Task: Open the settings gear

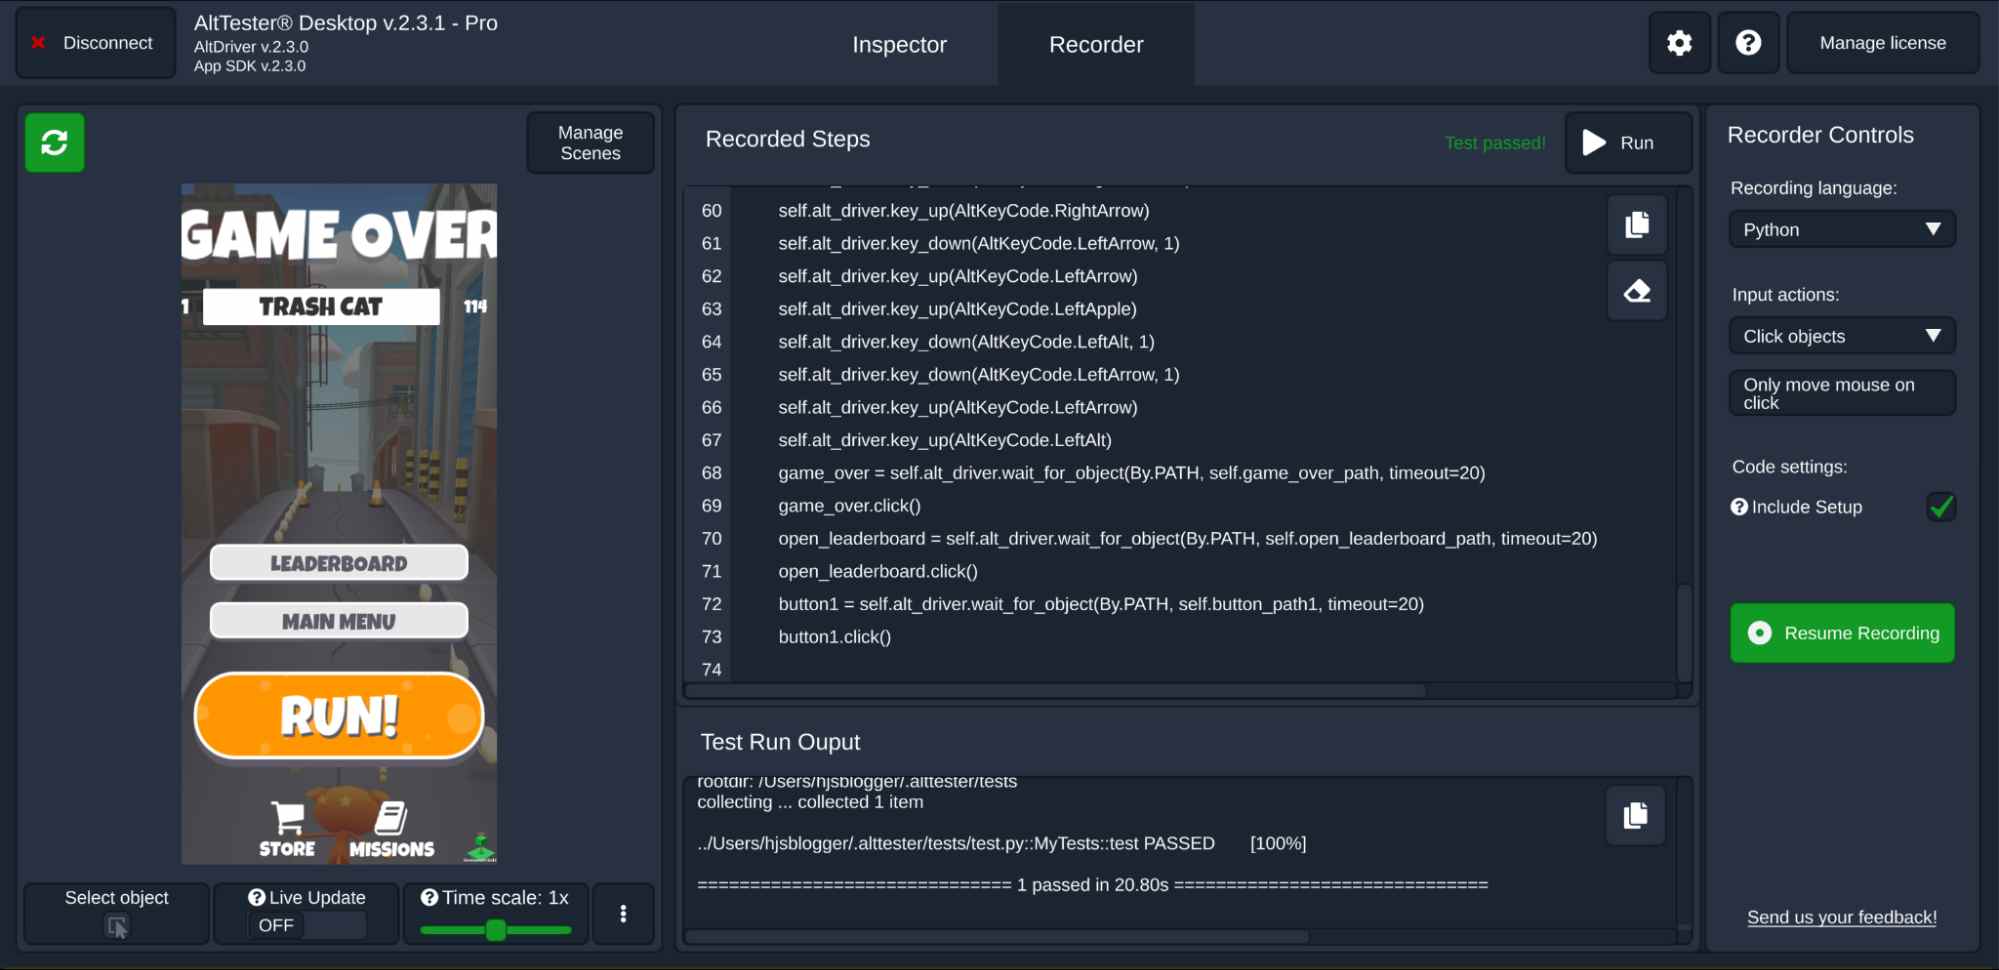Action: (1680, 43)
